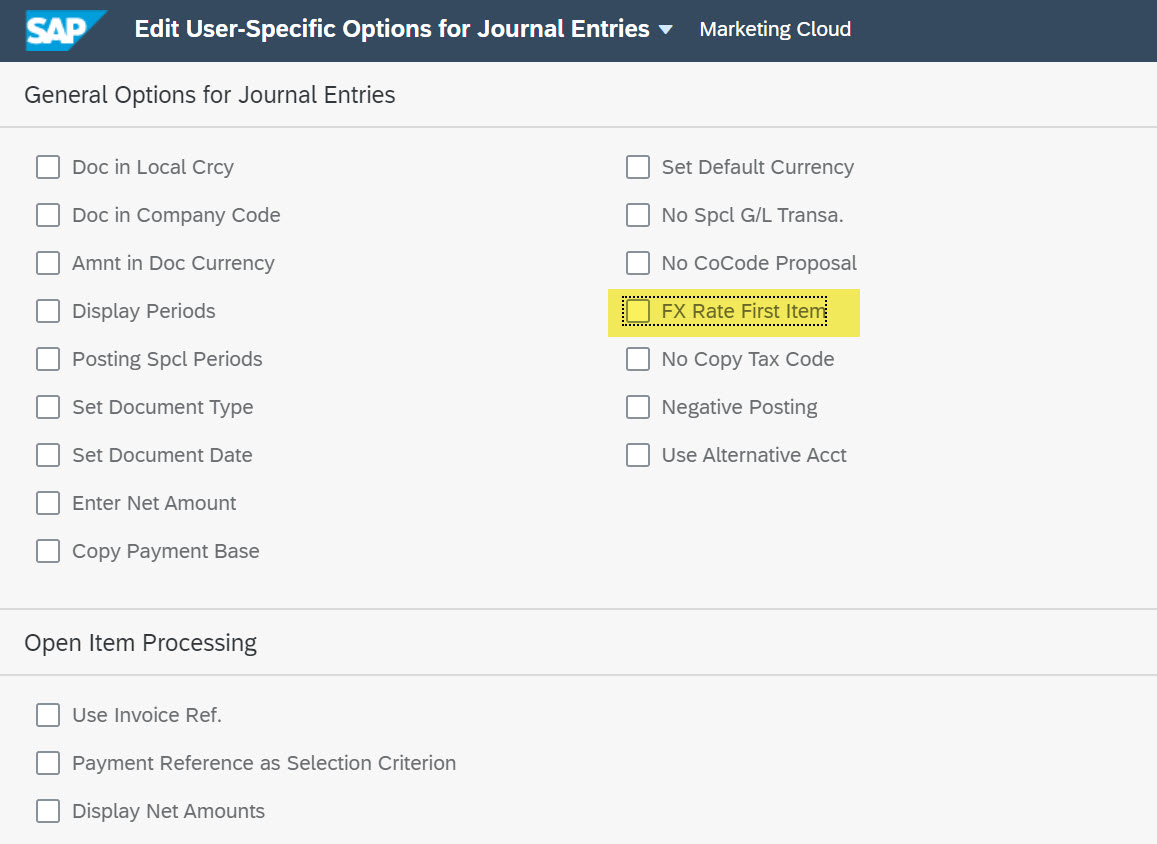Enable the Enter Net Amount checkbox
The height and width of the screenshot is (844, 1157).
tap(48, 502)
